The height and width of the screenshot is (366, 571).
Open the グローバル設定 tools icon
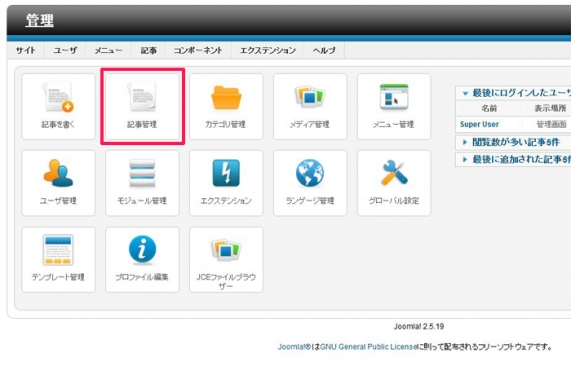tap(394, 183)
